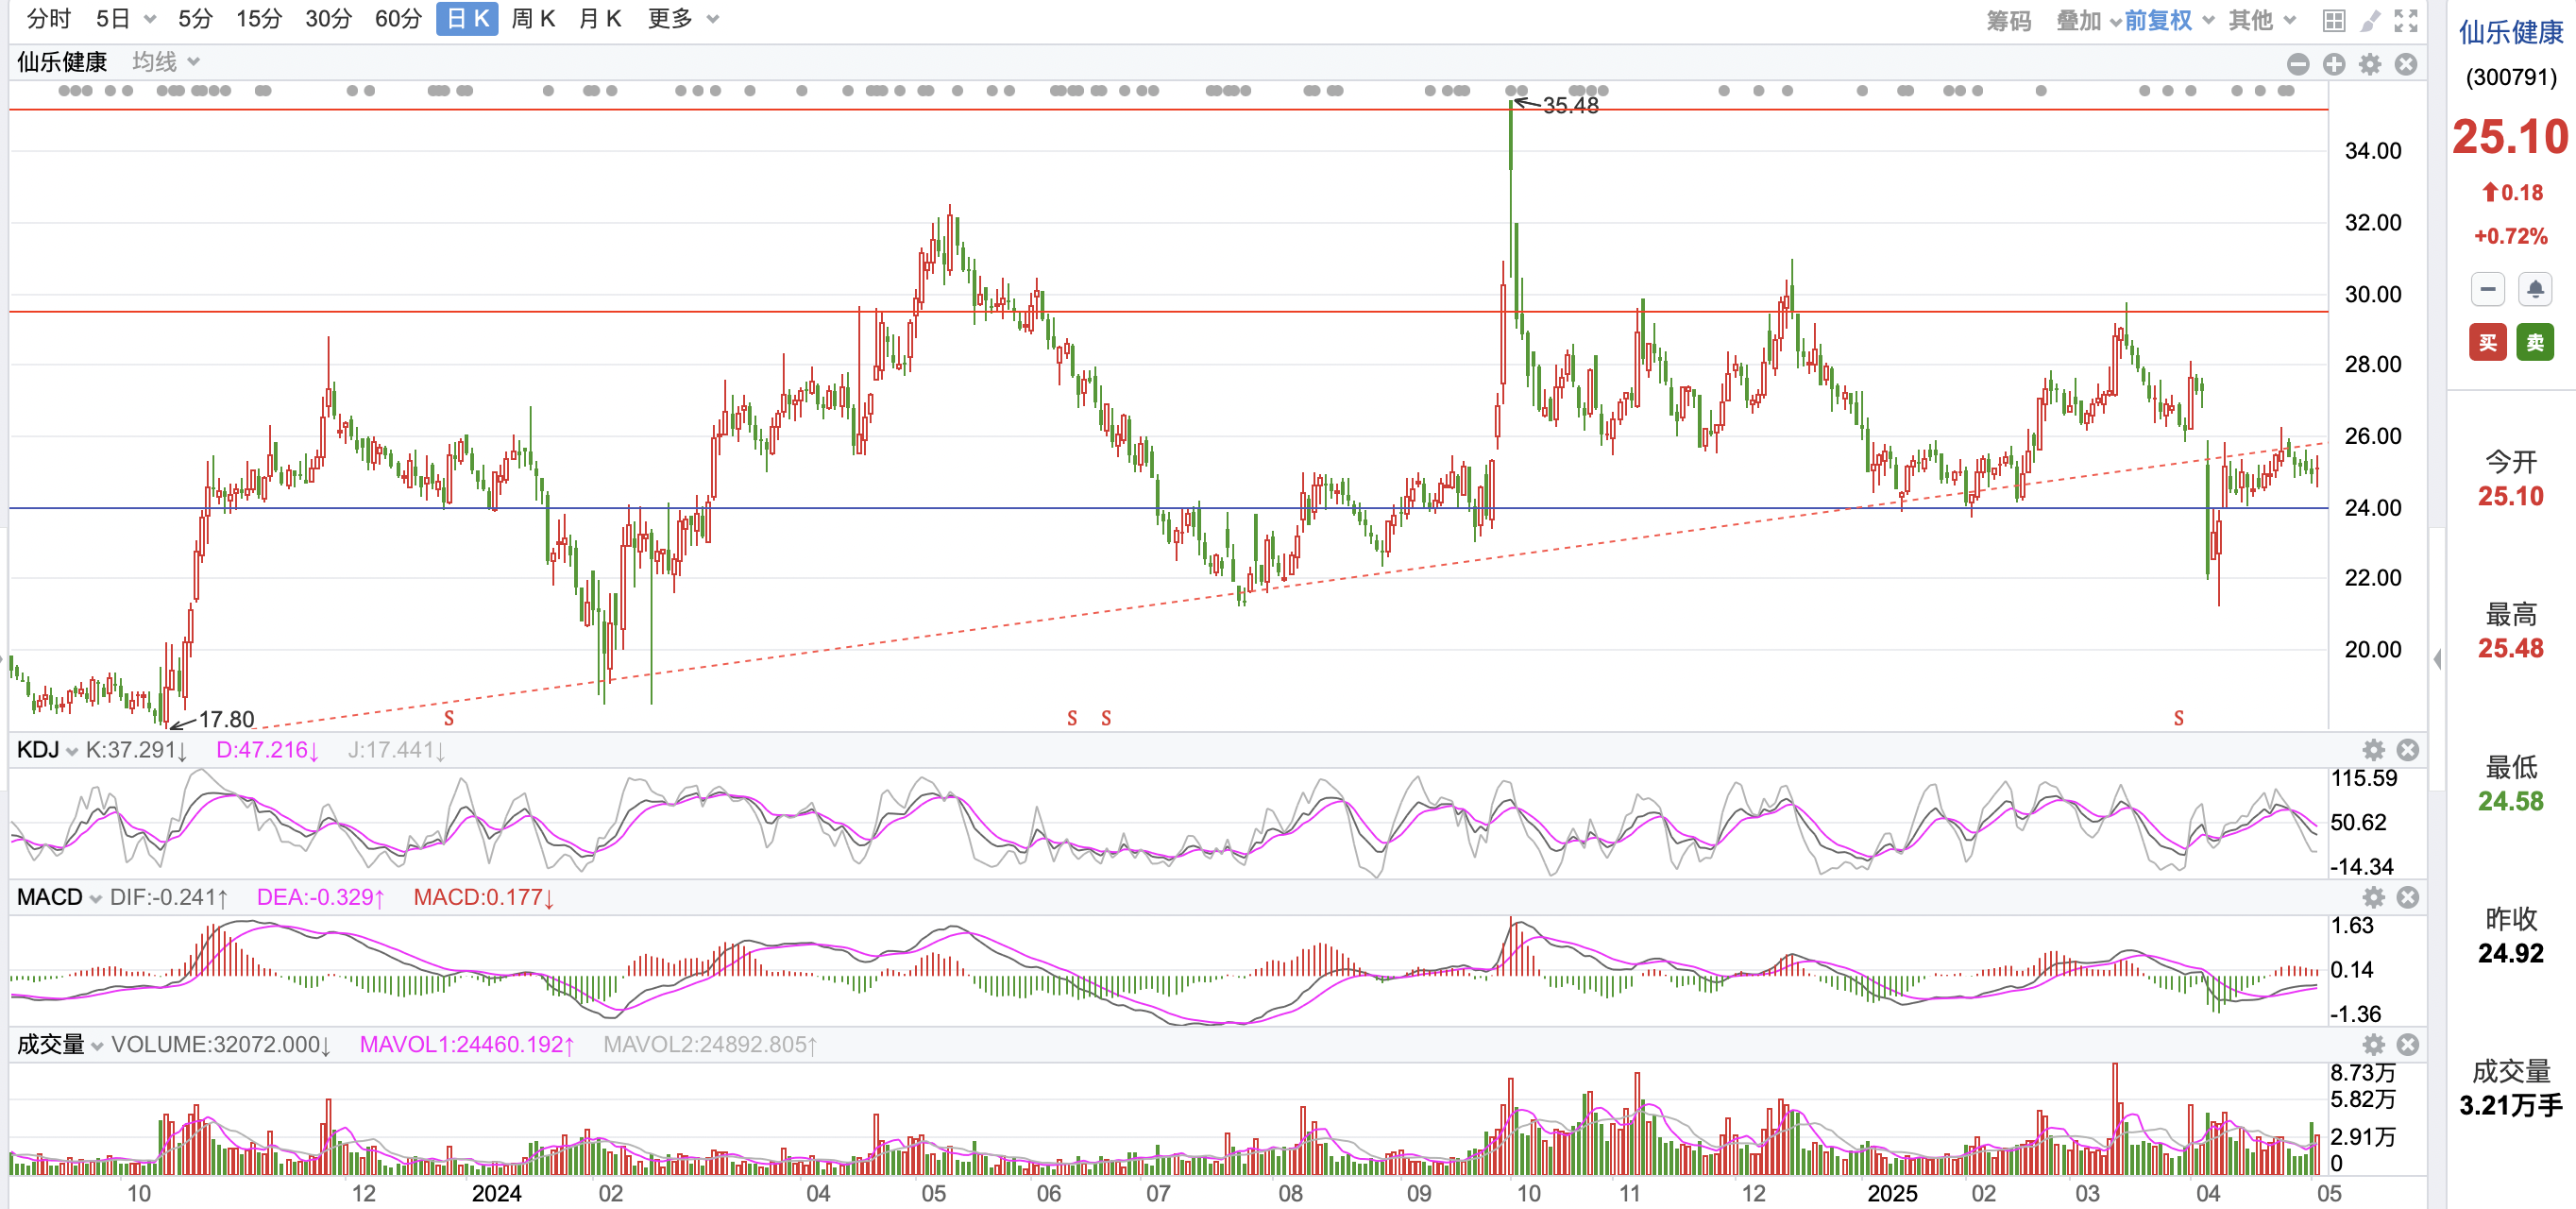Collapse right side quote panel arrow

(2437, 658)
